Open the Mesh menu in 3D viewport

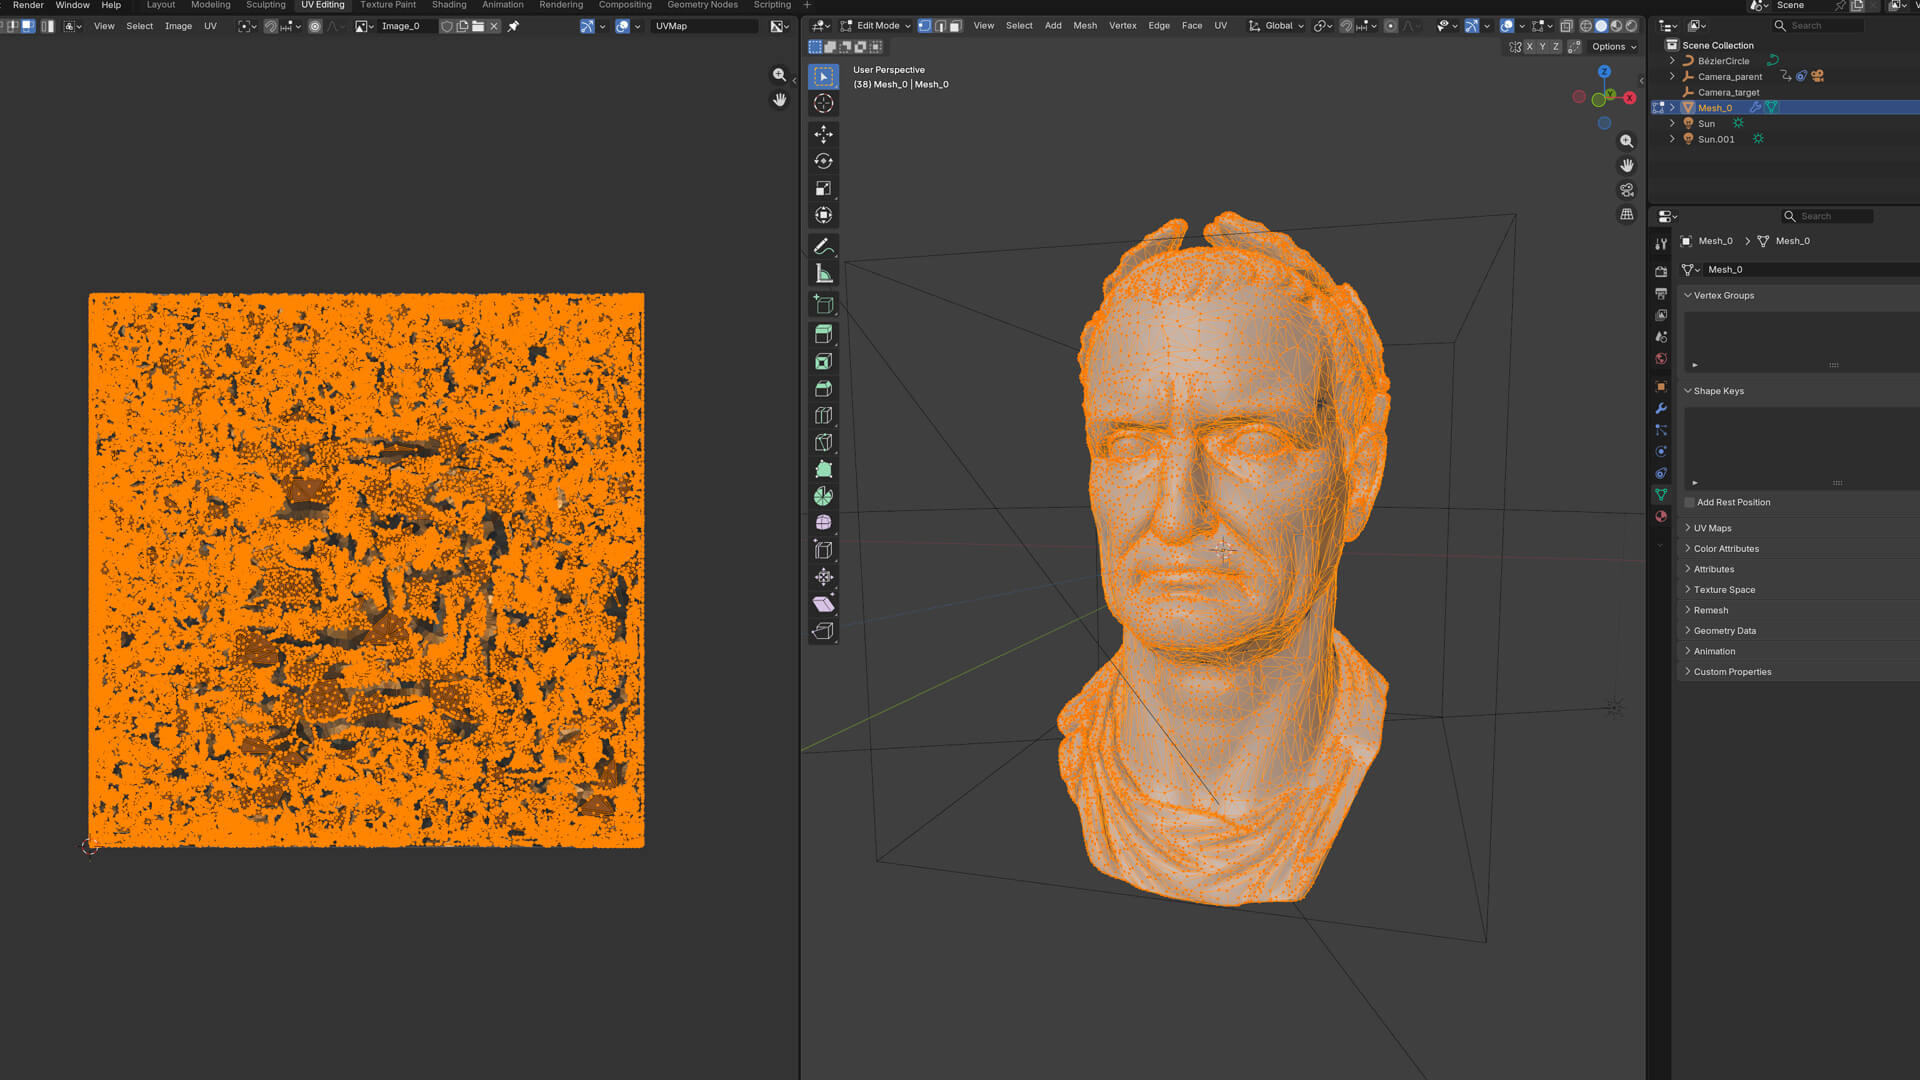point(1085,26)
